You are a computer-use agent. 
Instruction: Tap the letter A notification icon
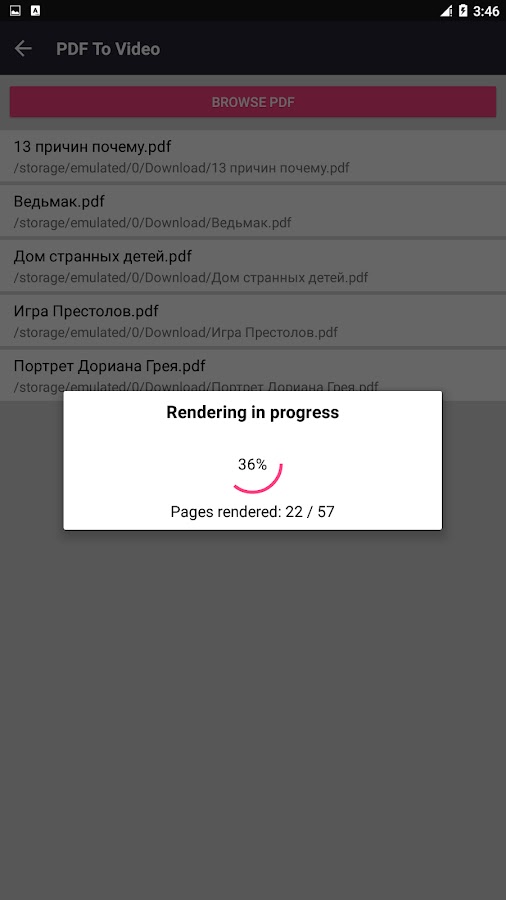coord(36,10)
